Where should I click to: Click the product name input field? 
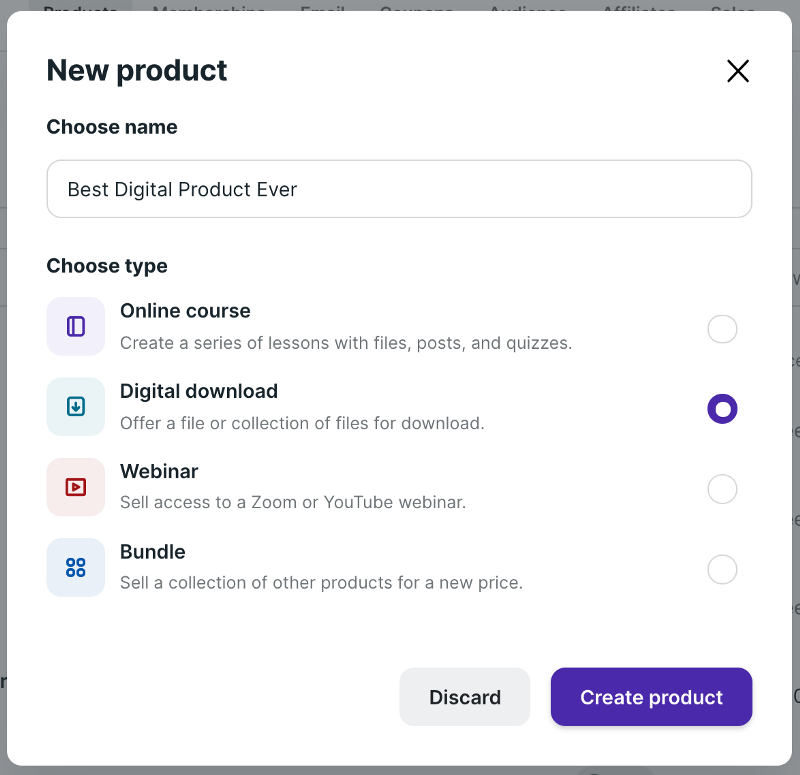(x=399, y=189)
